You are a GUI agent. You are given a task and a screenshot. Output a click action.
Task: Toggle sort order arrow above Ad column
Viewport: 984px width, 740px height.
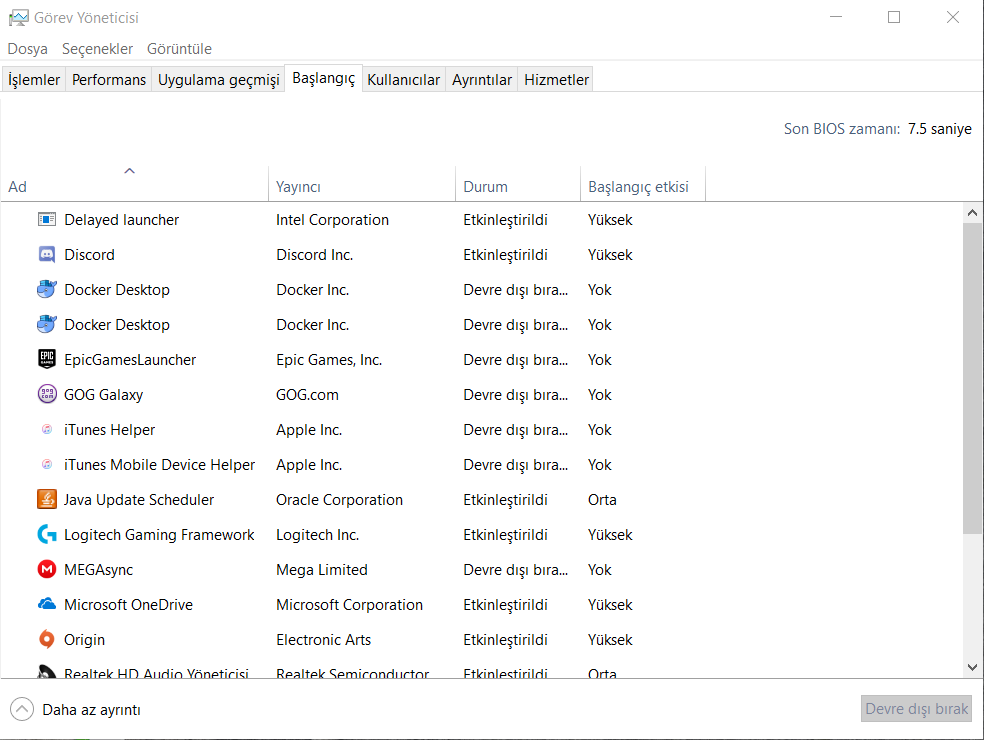point(130,171)
